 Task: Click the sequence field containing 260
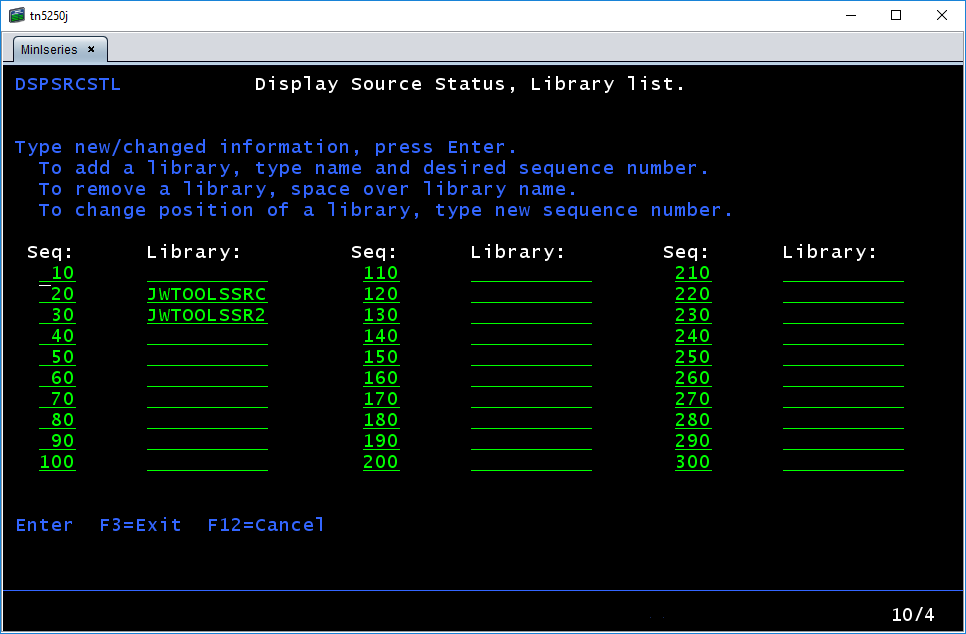693,378
